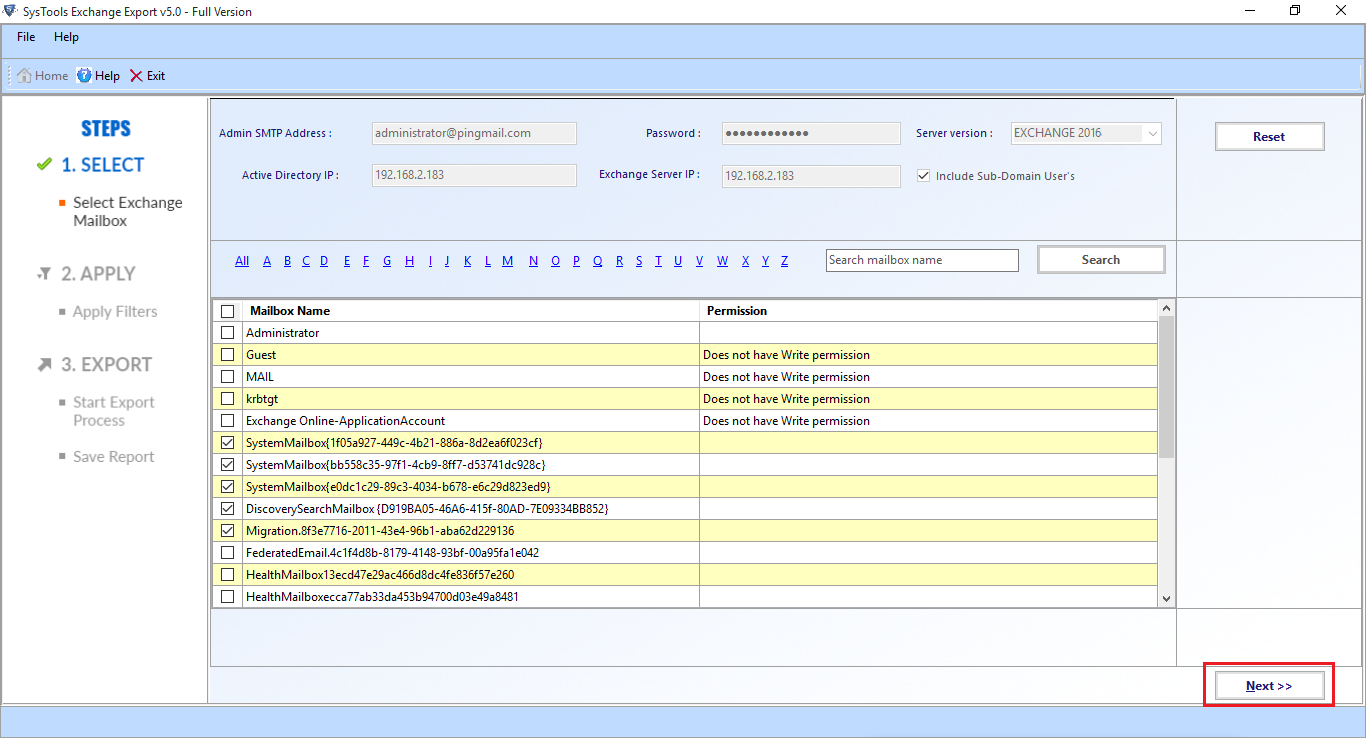Click the 1. SELECT step heading

coord(102,165)
